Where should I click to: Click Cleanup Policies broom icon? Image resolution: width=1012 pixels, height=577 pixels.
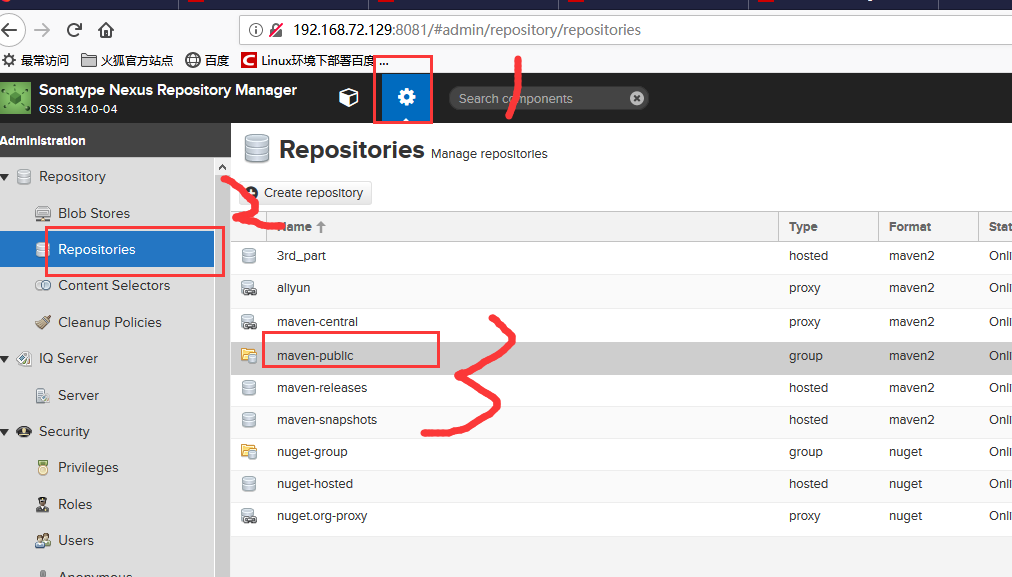pyautogui.click(x=43, y=322)
